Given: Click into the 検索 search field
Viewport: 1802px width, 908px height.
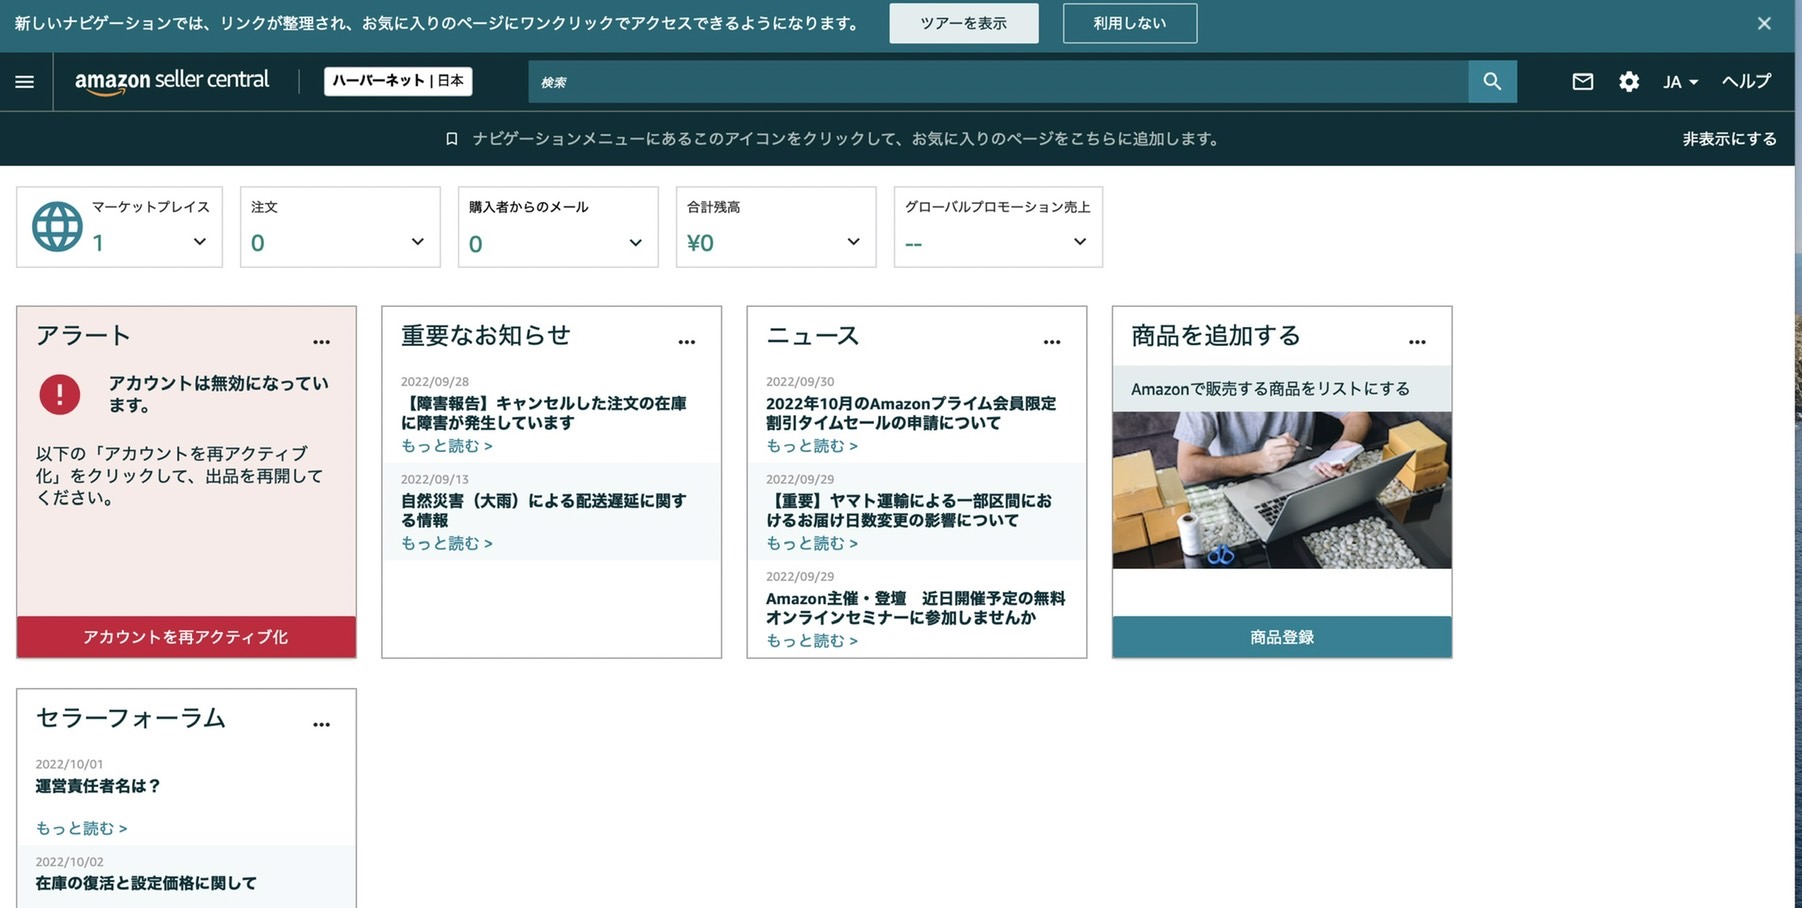Looking at the screenshot, I should [x=998, y=81].
